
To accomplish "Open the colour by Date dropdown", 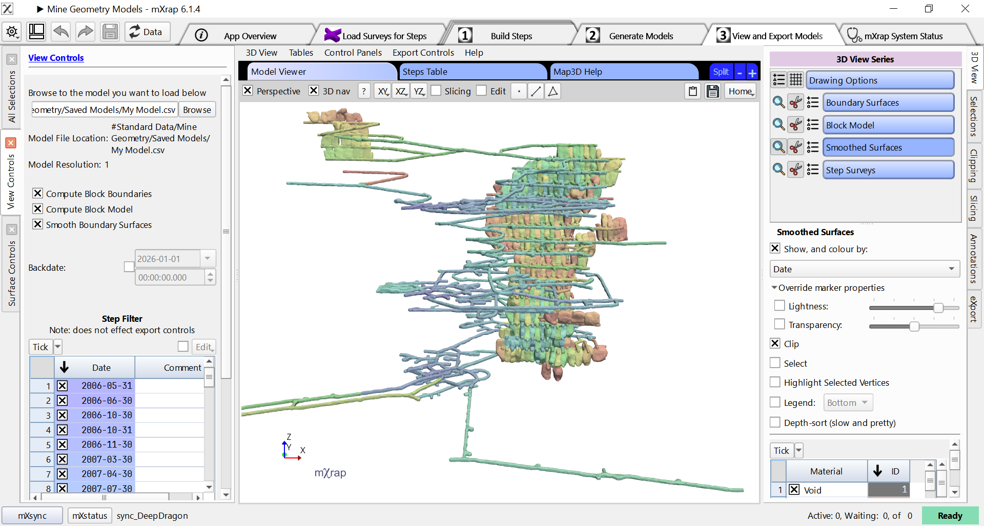I will 865,269.
